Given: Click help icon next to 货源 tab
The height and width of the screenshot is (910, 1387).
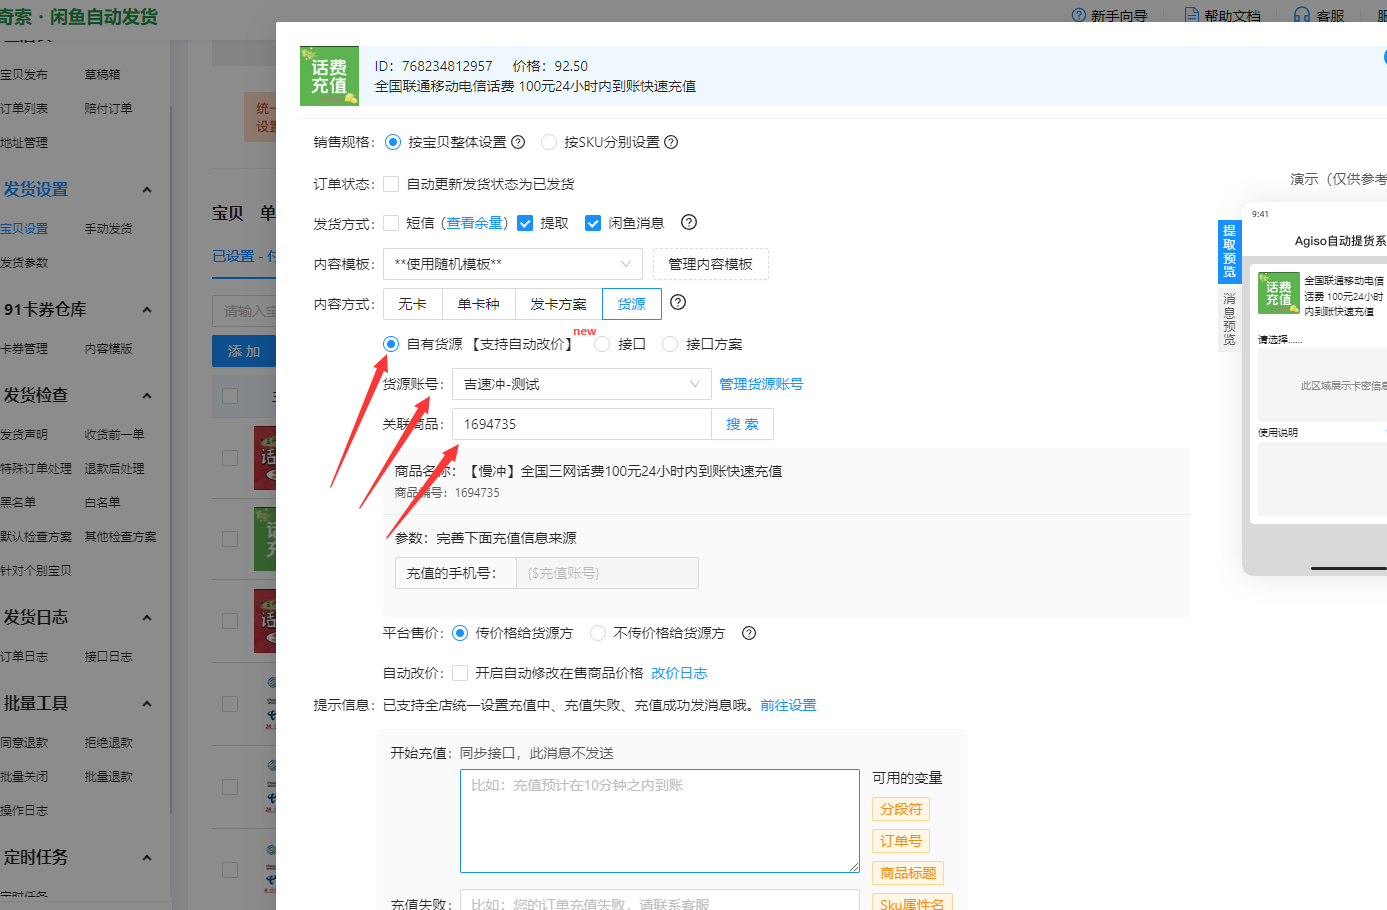Looking at the screenshot, I should 678,302.
